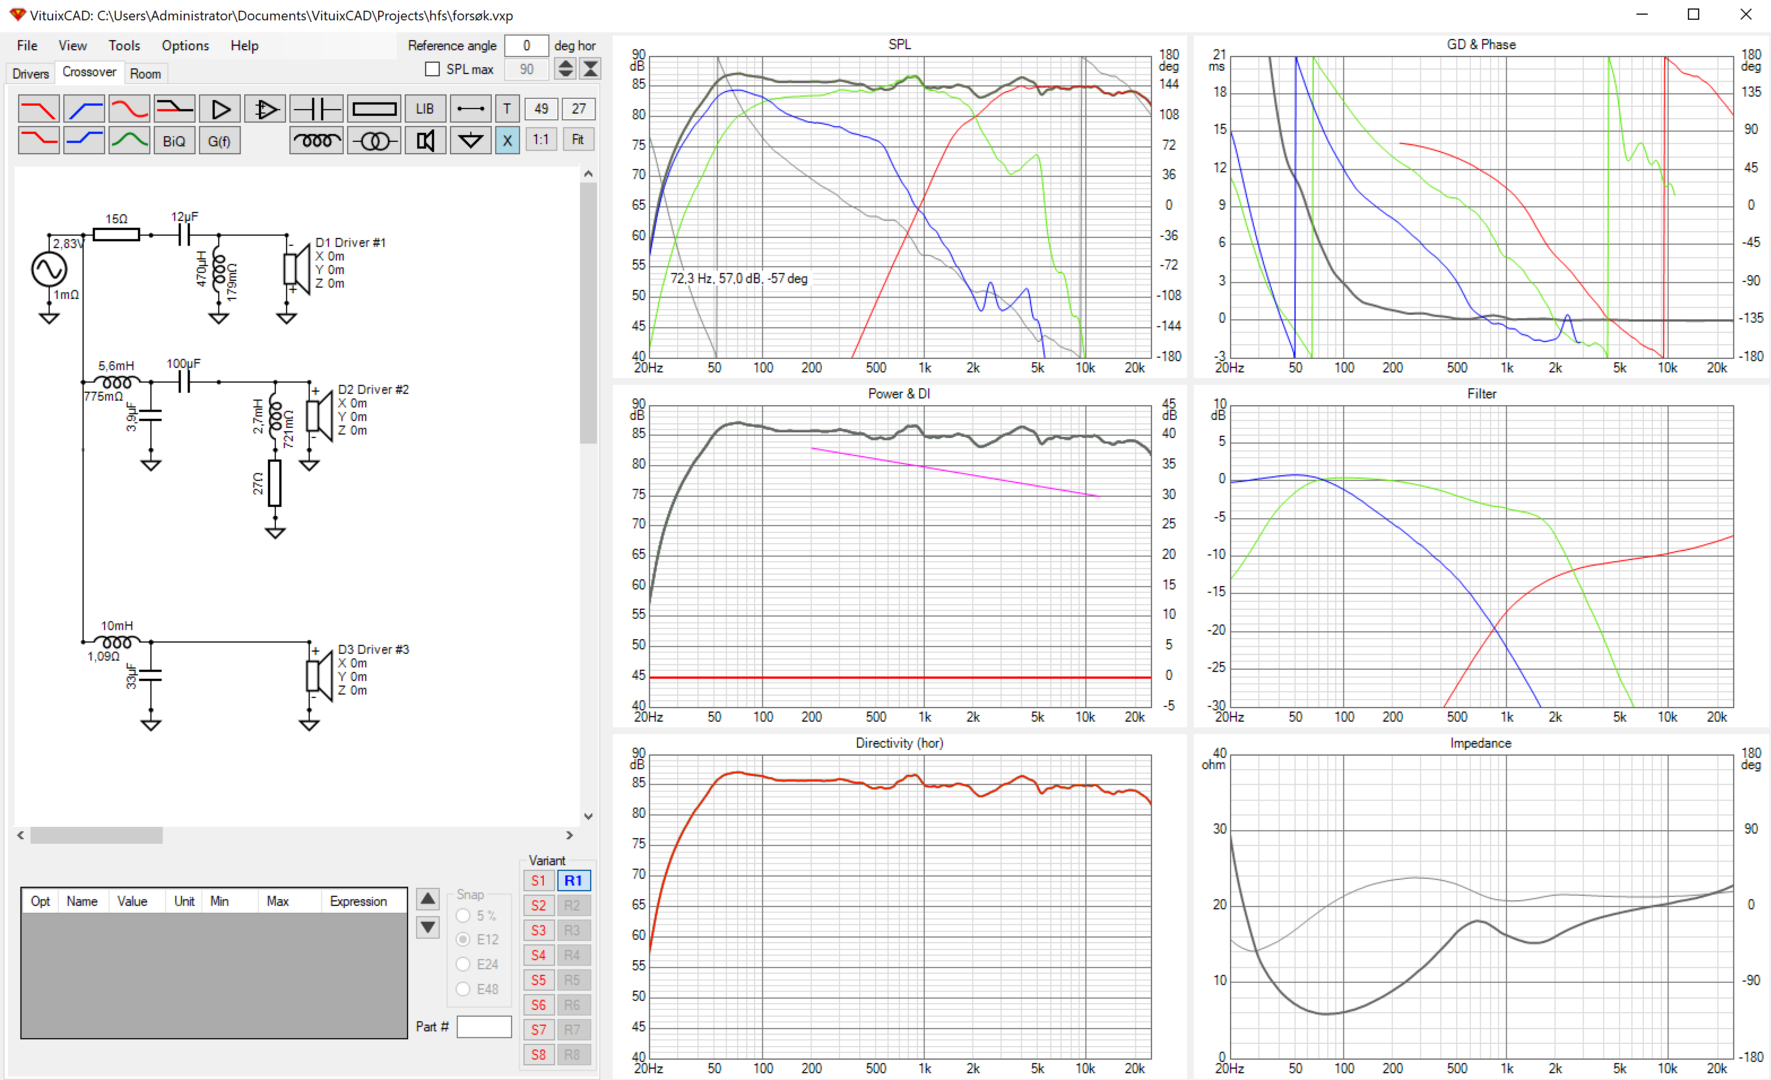Click the transformer icon with two circles
Screen dimensions: 1771x1080
[374, 141]
